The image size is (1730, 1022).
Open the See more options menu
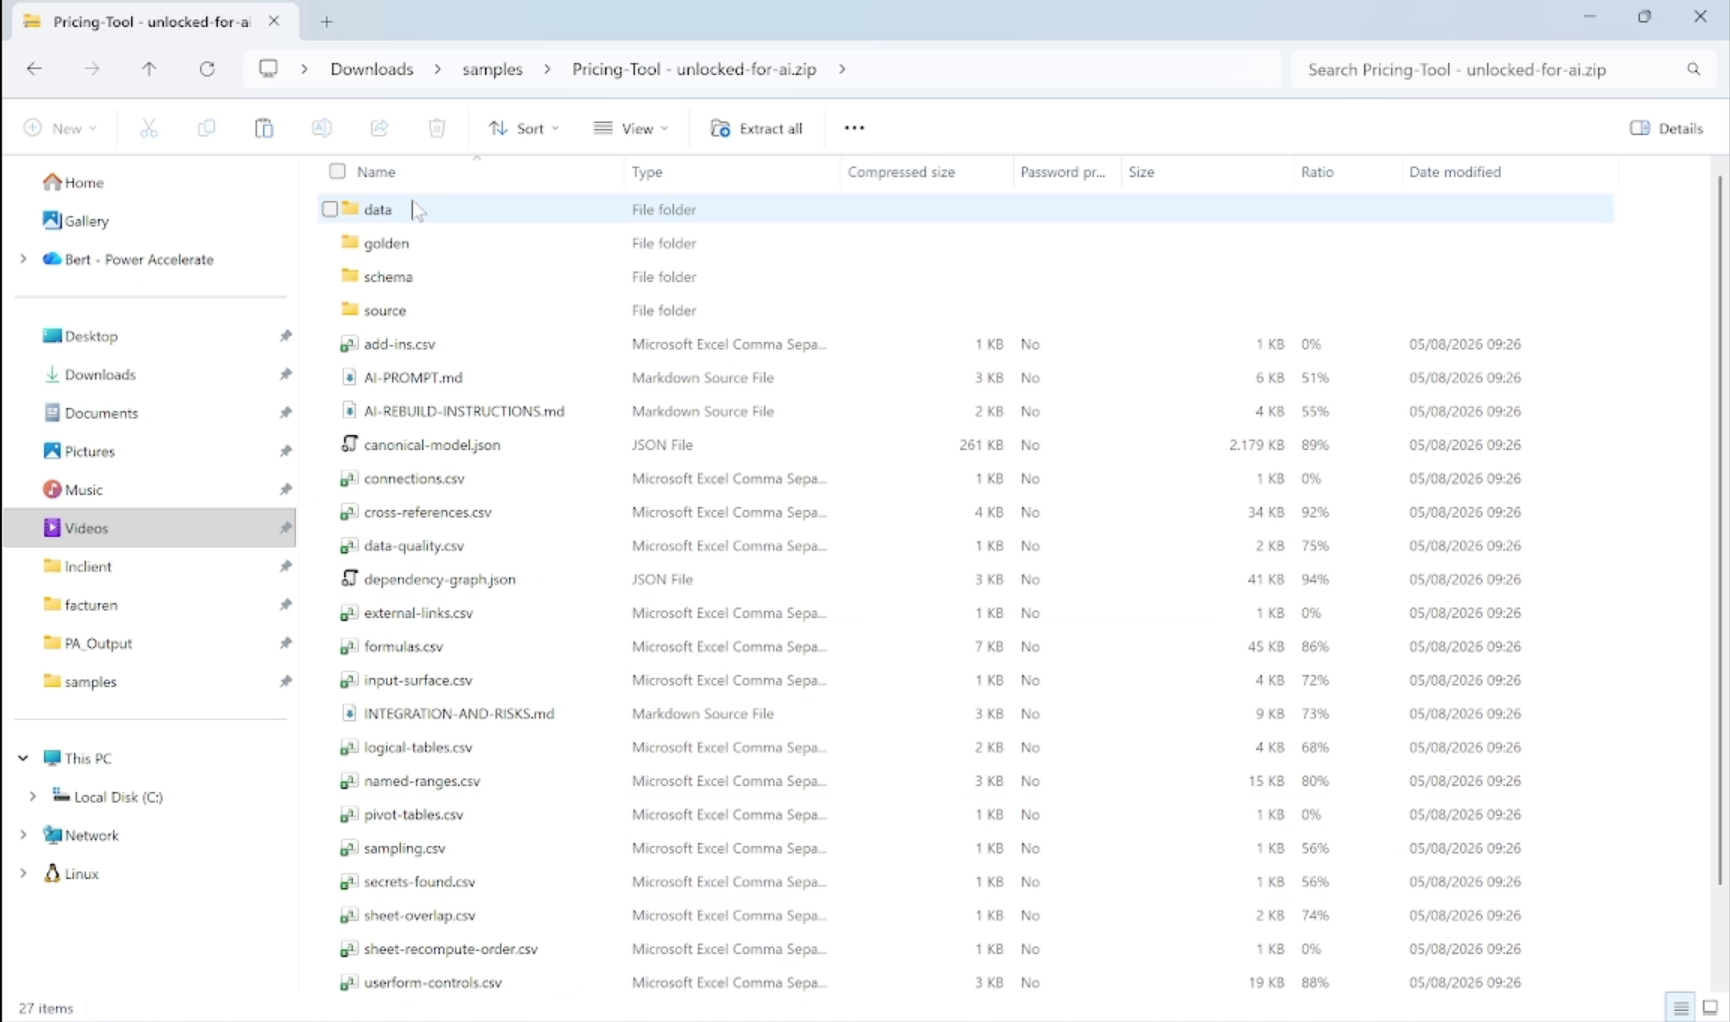pos(854,128)
